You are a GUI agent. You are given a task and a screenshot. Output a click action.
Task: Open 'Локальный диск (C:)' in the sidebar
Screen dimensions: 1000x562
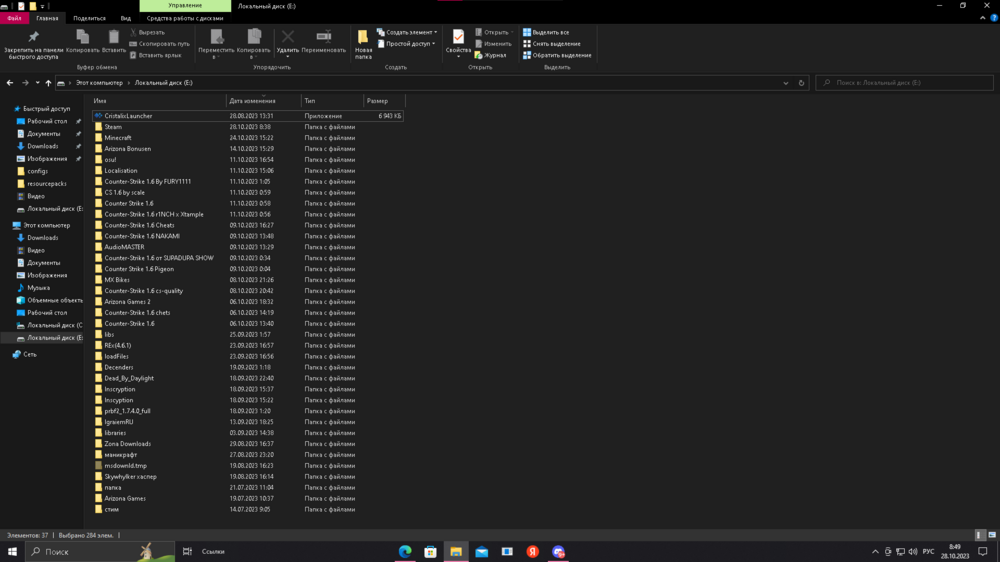tap(49, 325)
